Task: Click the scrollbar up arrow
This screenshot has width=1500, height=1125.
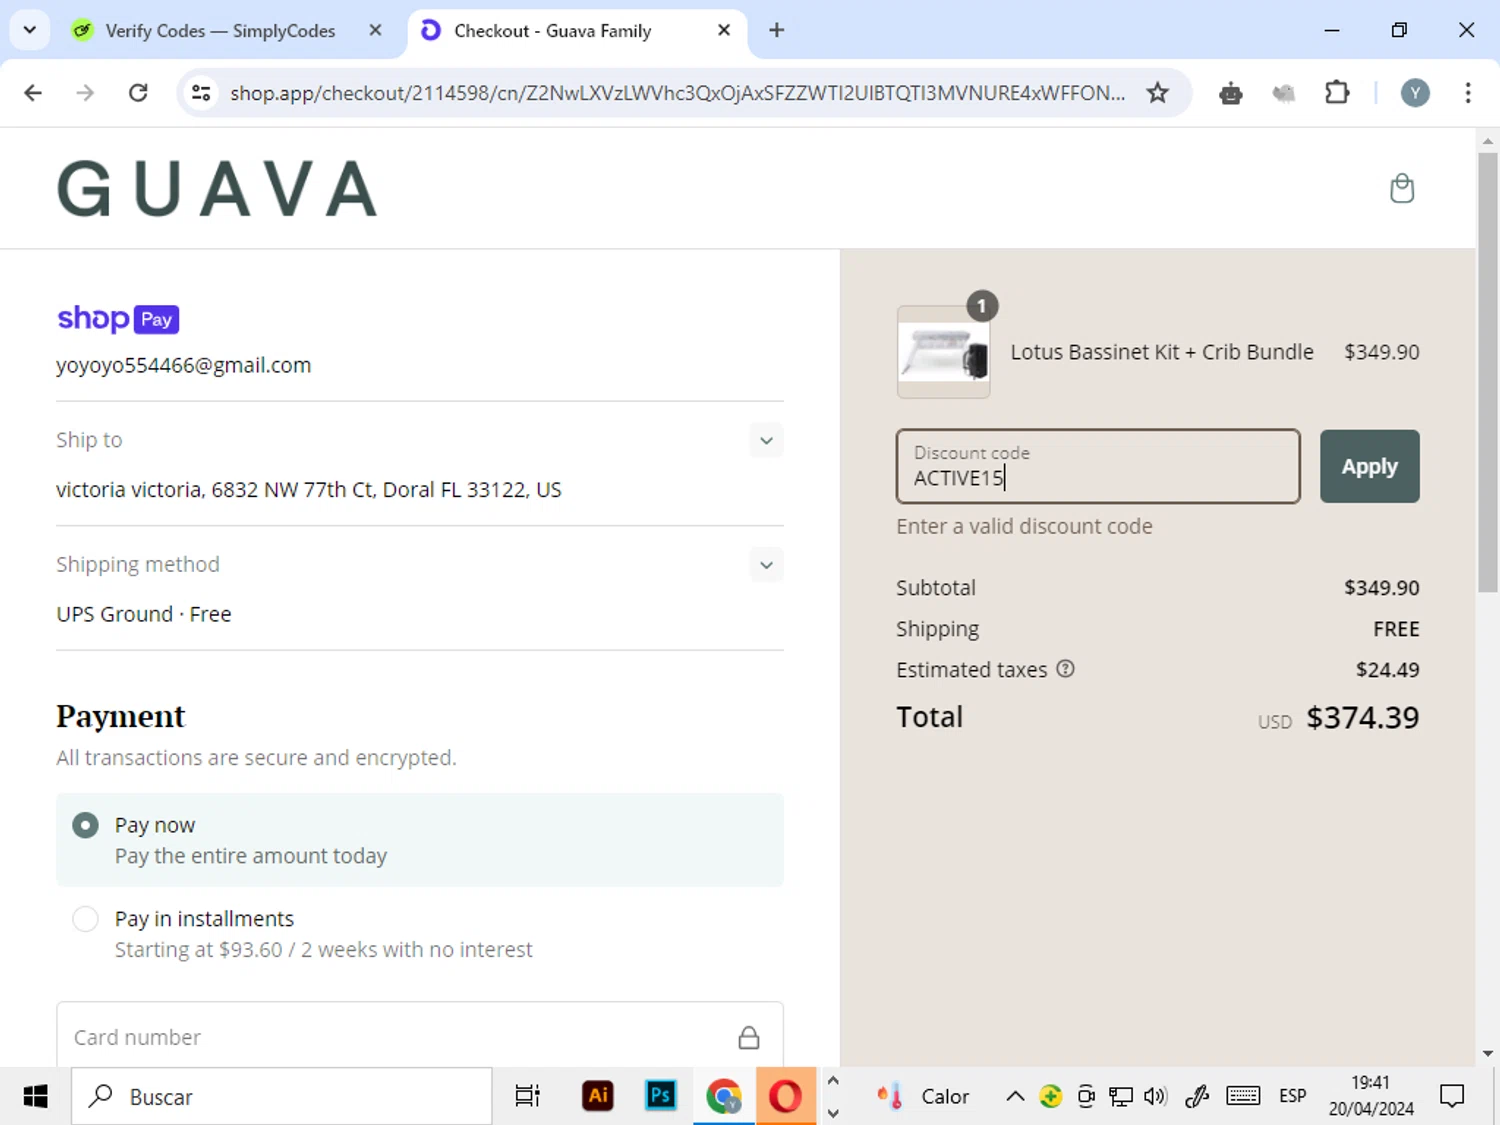Action: click(x=1487, y=140)
